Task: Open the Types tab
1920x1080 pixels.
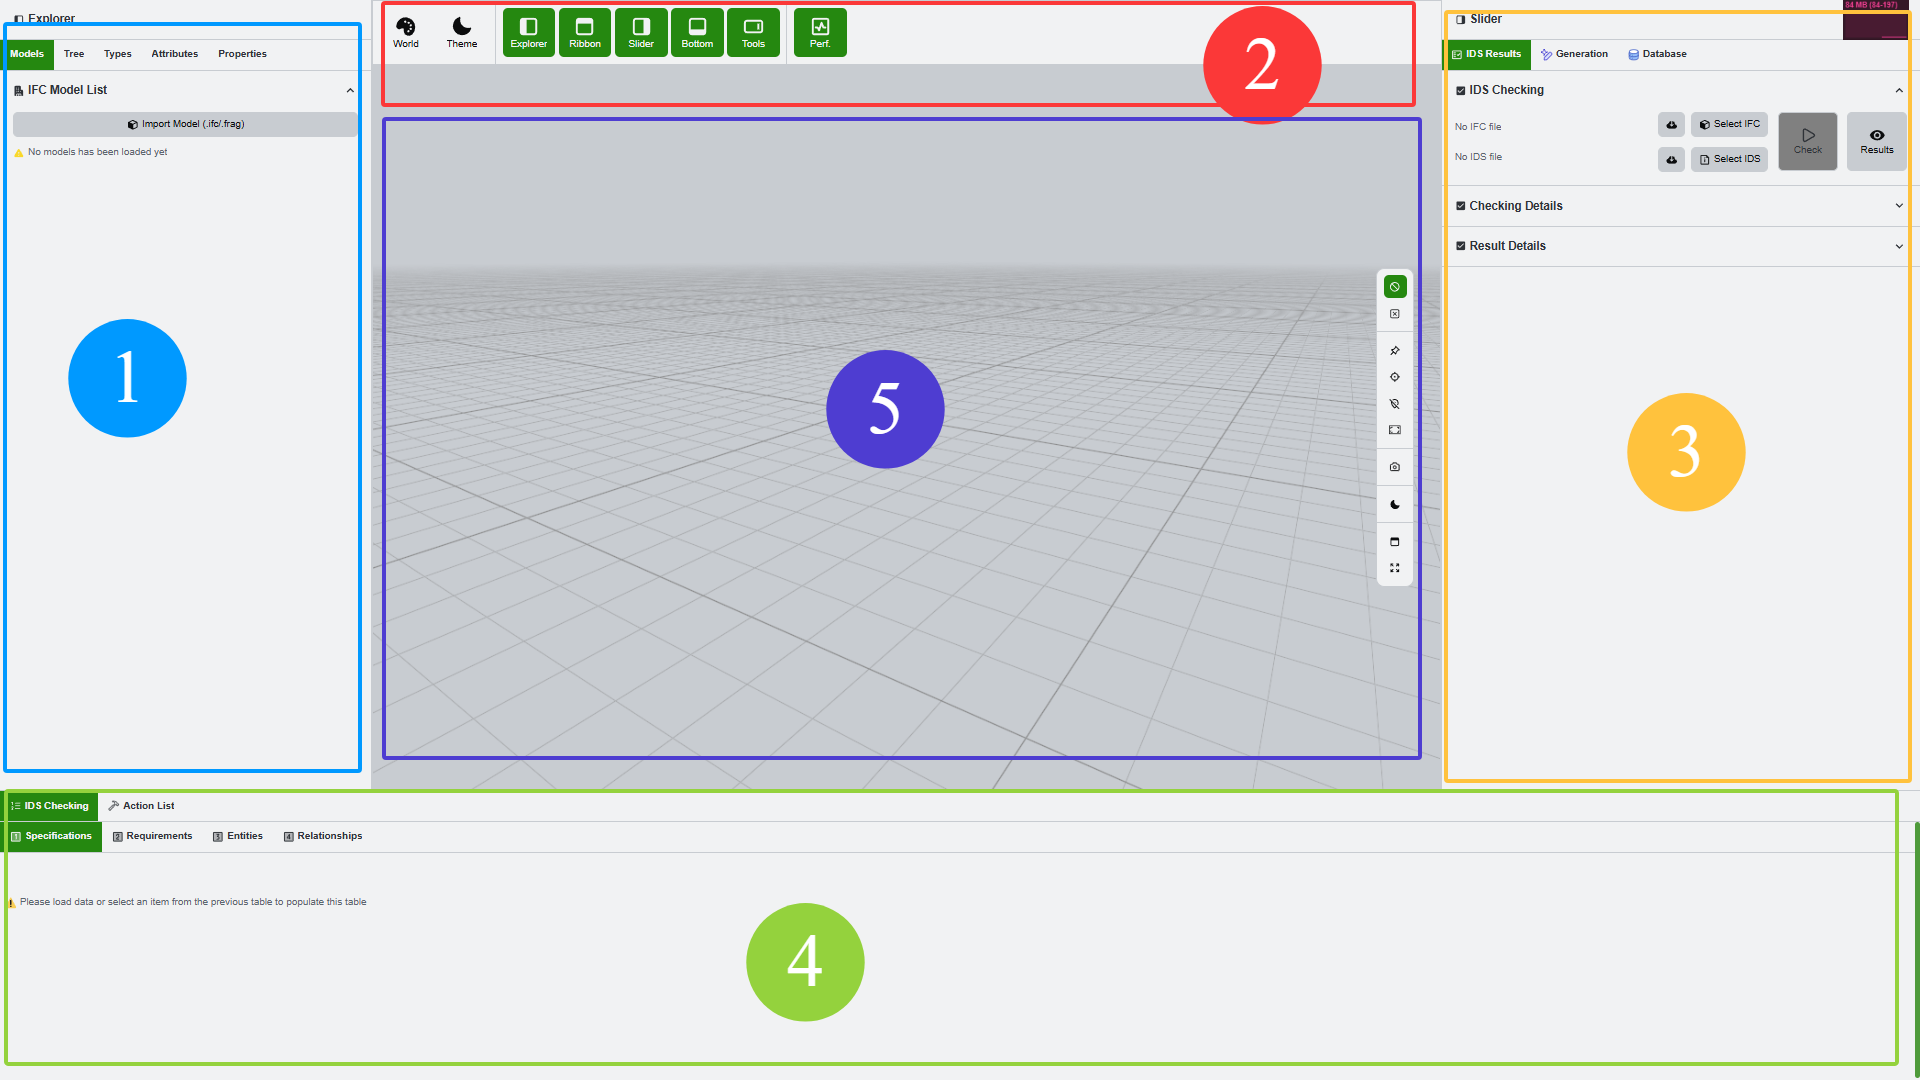Action: tap(118, 54)
